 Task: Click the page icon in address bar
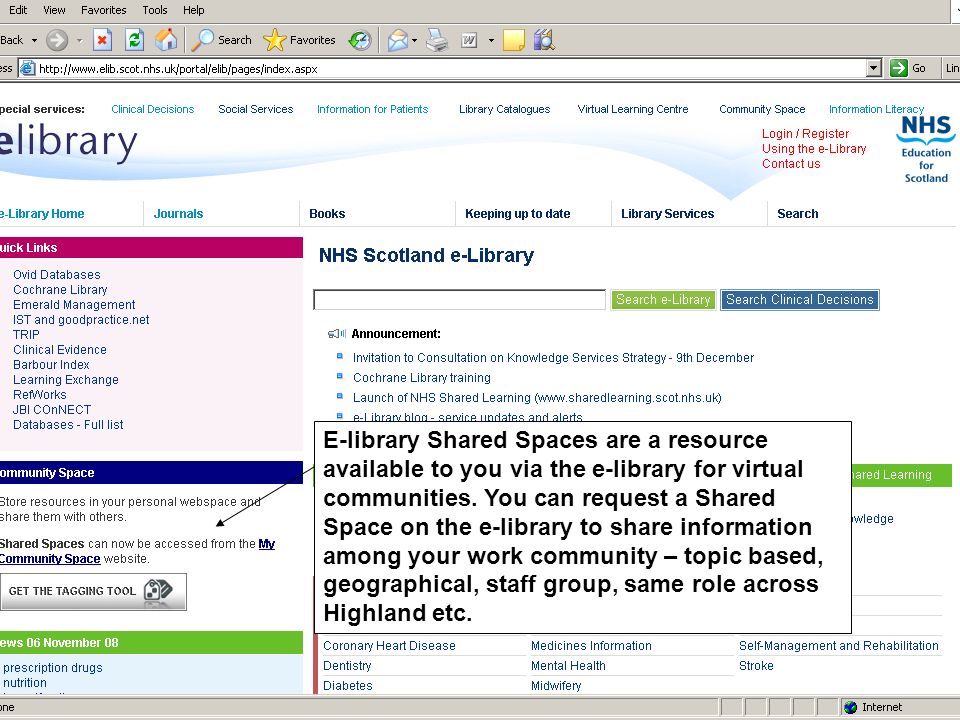(28, 69)
